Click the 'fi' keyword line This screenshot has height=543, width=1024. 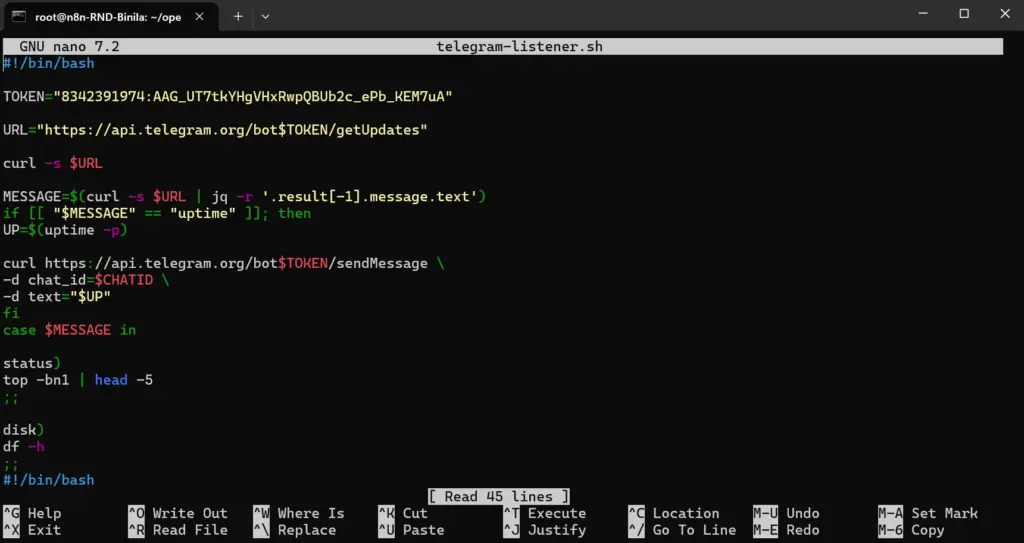11,313
